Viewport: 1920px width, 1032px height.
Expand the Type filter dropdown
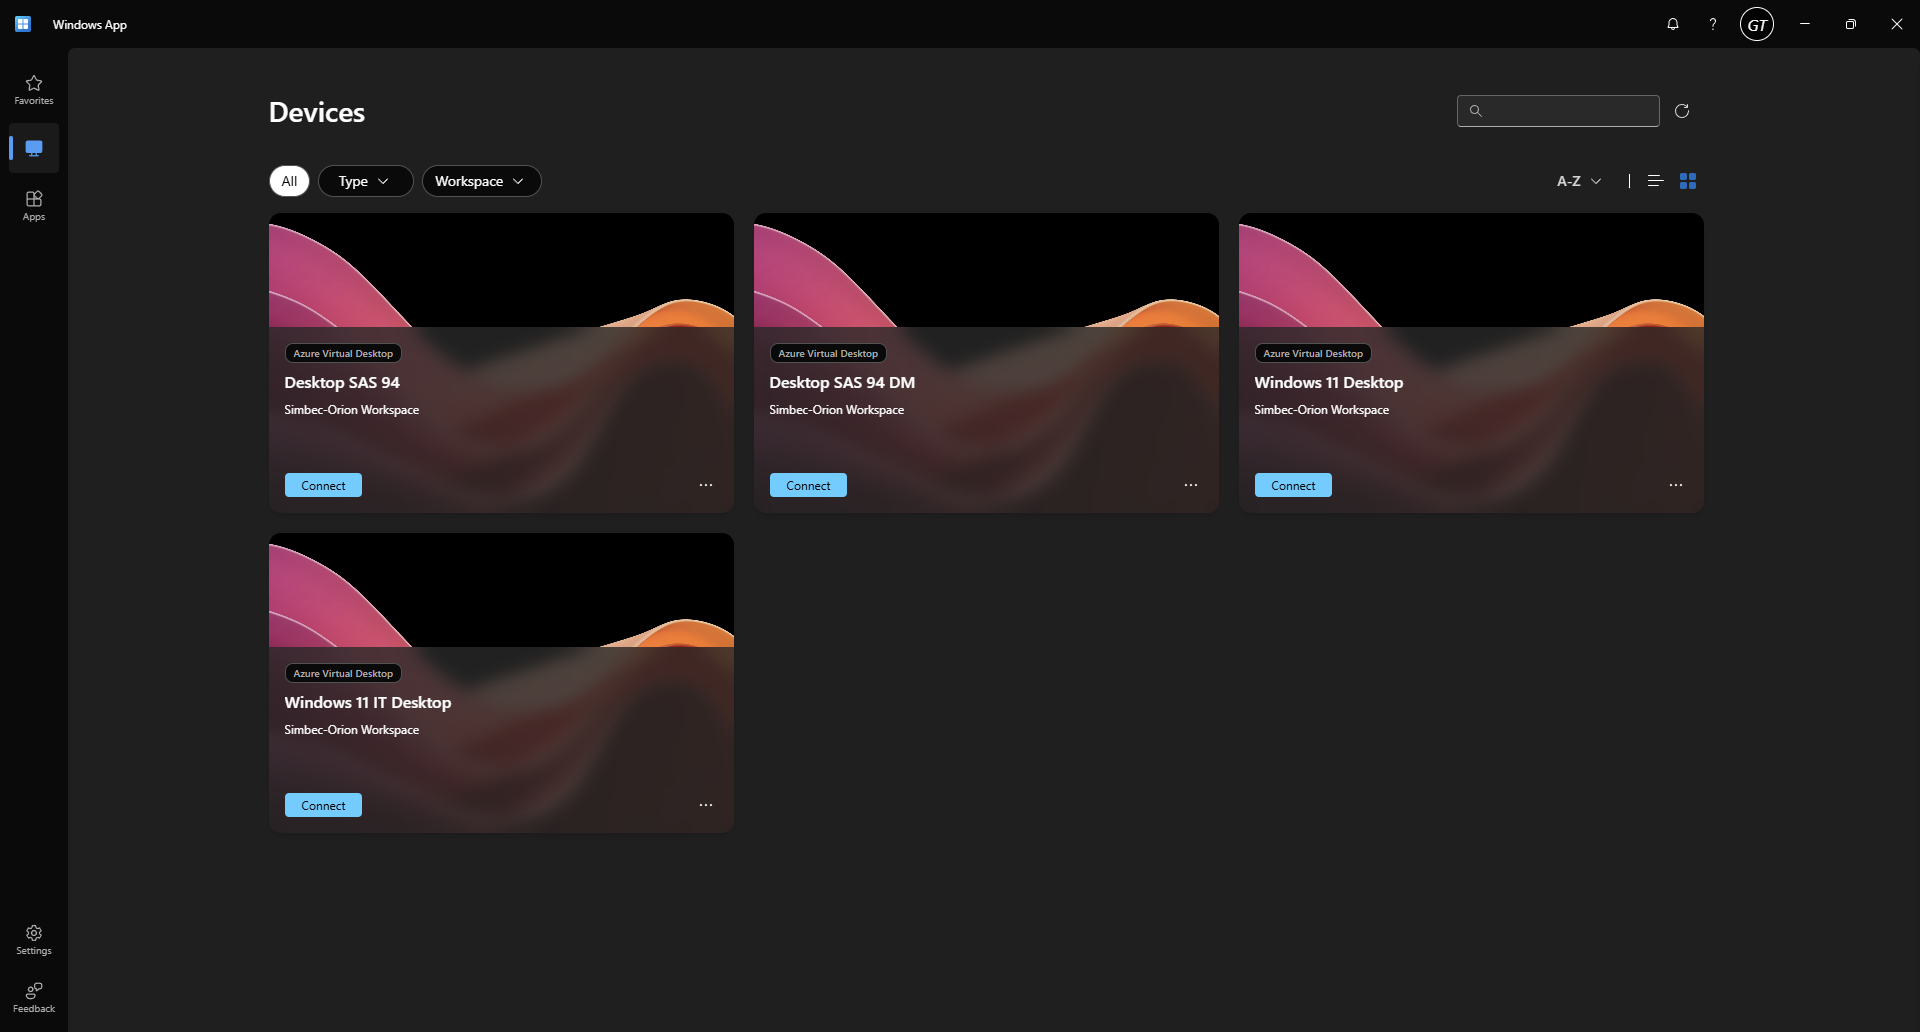(x=365, y=181)
